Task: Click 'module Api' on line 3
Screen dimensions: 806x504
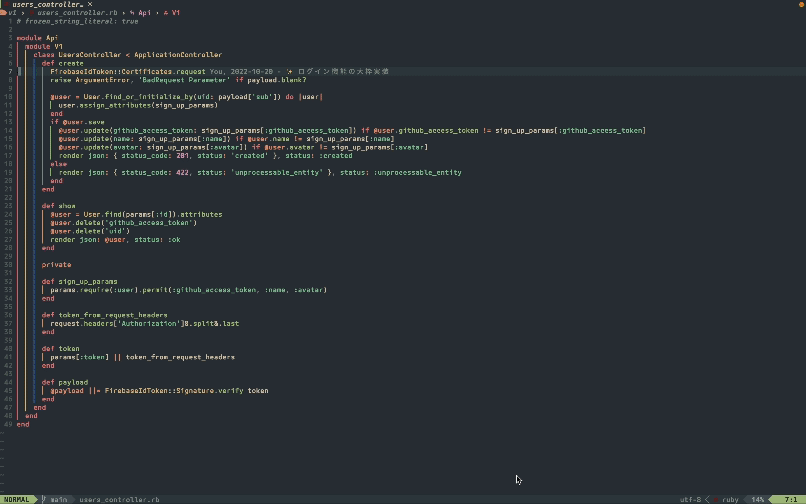Action: pyautogui.click(x=37, y=38)
